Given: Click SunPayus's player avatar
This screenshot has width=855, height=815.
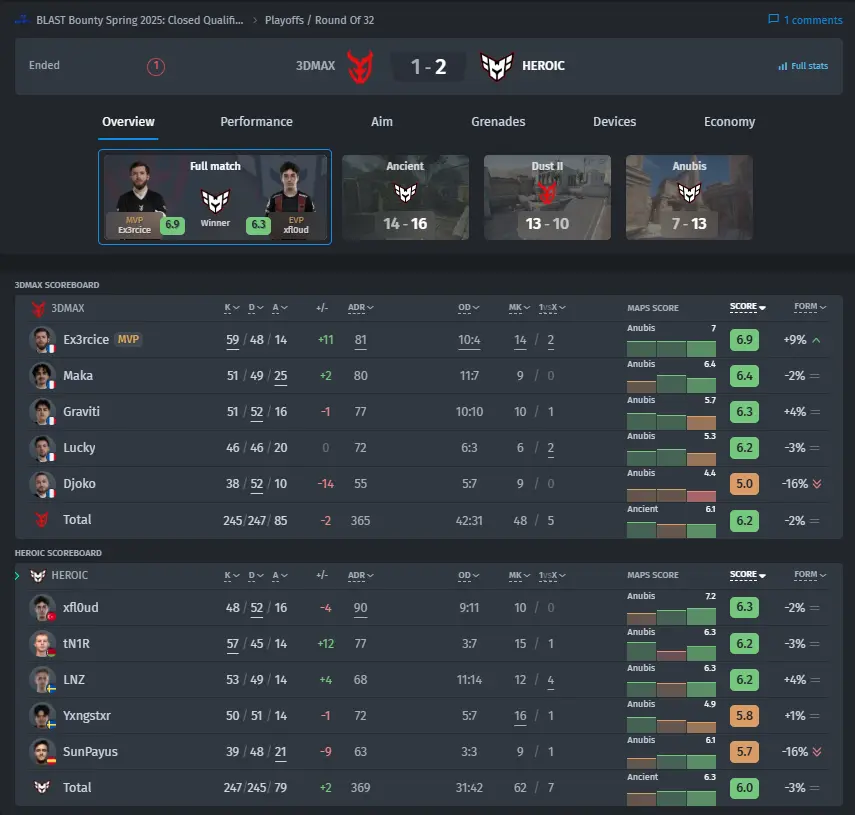Looking at the screenshot, I should [42, 751].
